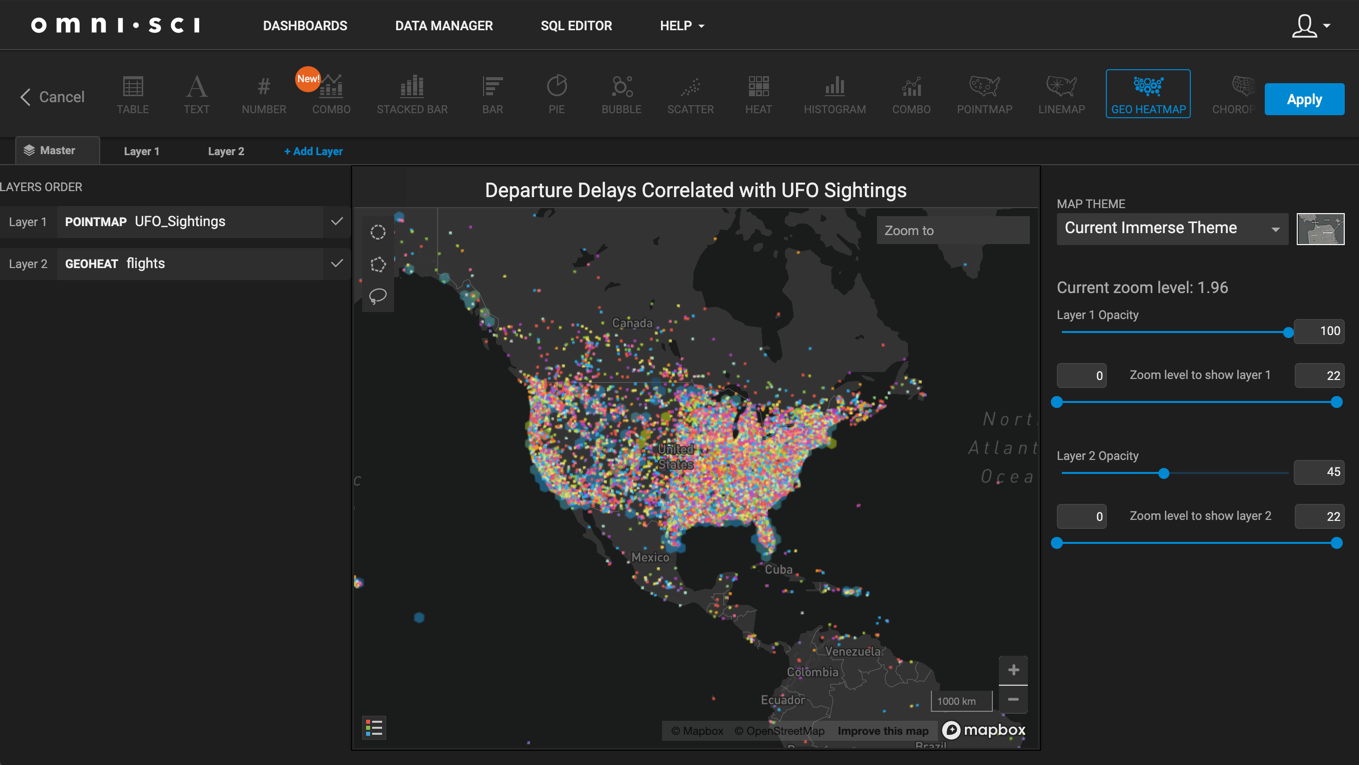Select the Pie chart type

pyautogui.click(x=556, y=95)
